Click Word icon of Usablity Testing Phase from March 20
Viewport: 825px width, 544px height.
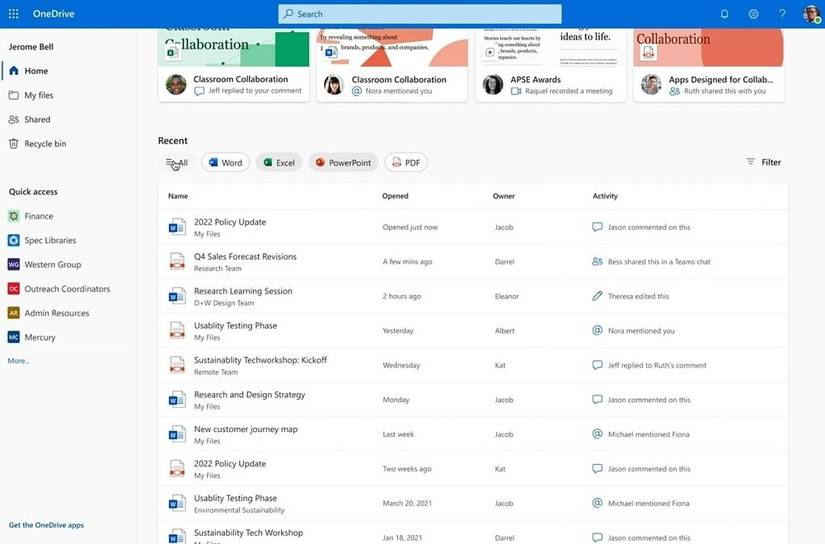click(x=177, y=503)
